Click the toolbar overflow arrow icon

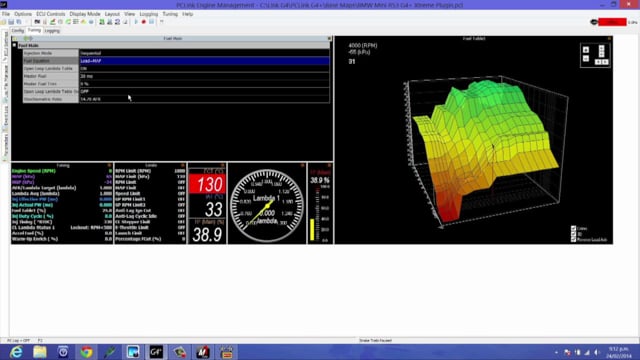(162, 22)
